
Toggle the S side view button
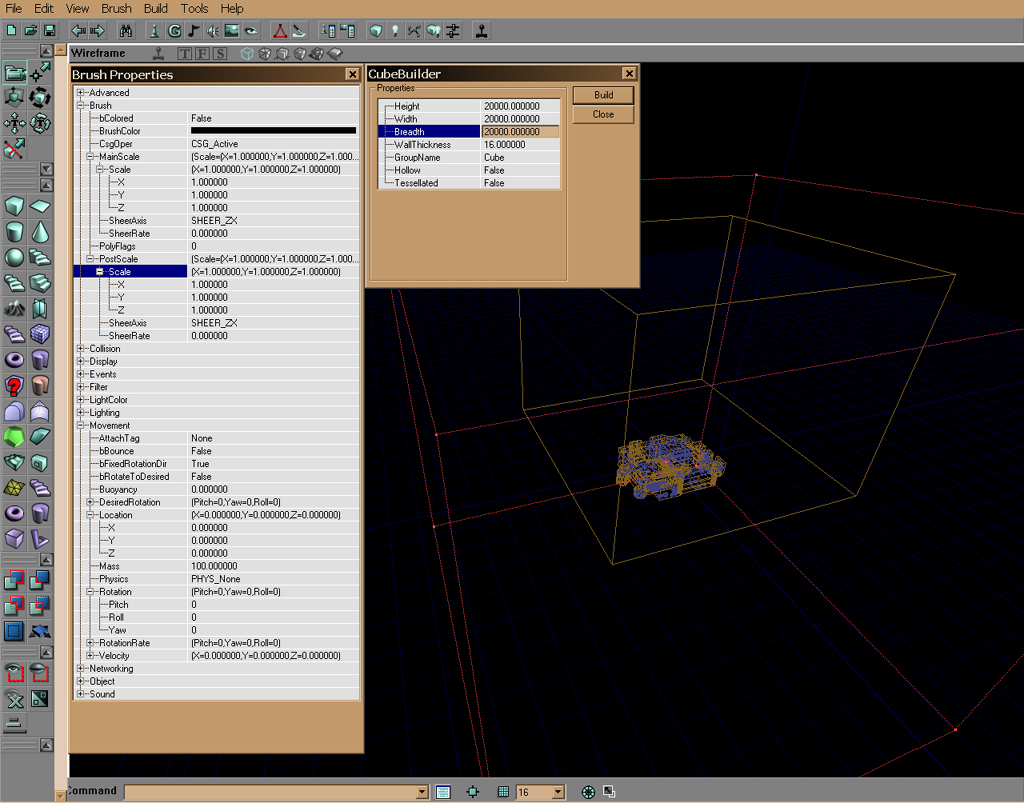coord(219,53)
